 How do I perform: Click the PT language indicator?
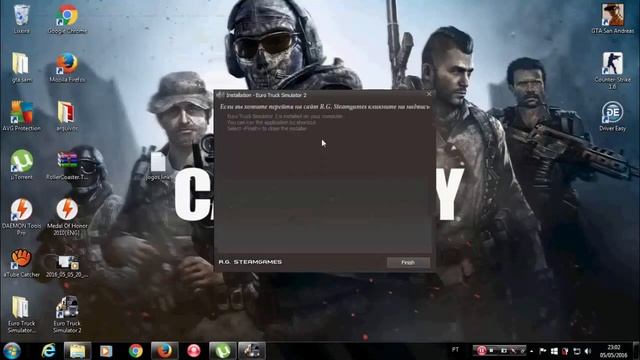pyautogui.click(x=456, y=350)
